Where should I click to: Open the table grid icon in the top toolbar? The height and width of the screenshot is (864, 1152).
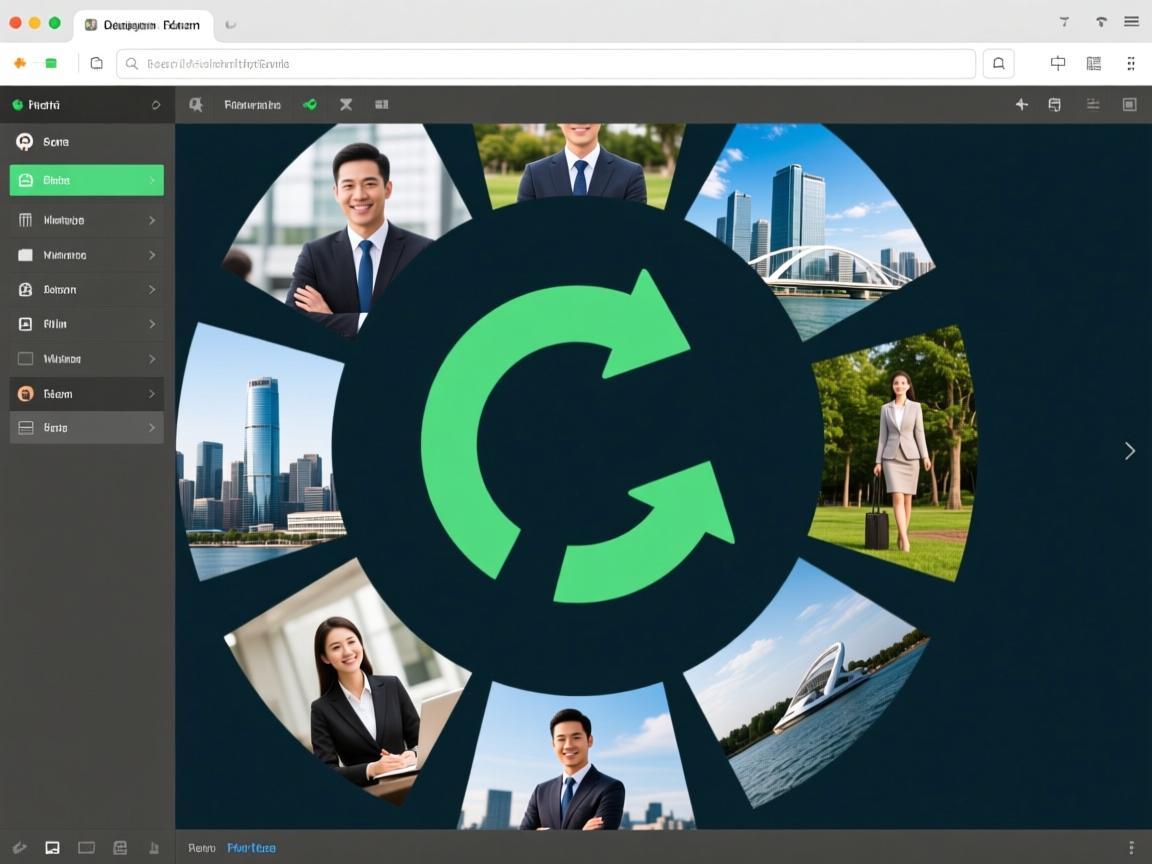(381, 104)
